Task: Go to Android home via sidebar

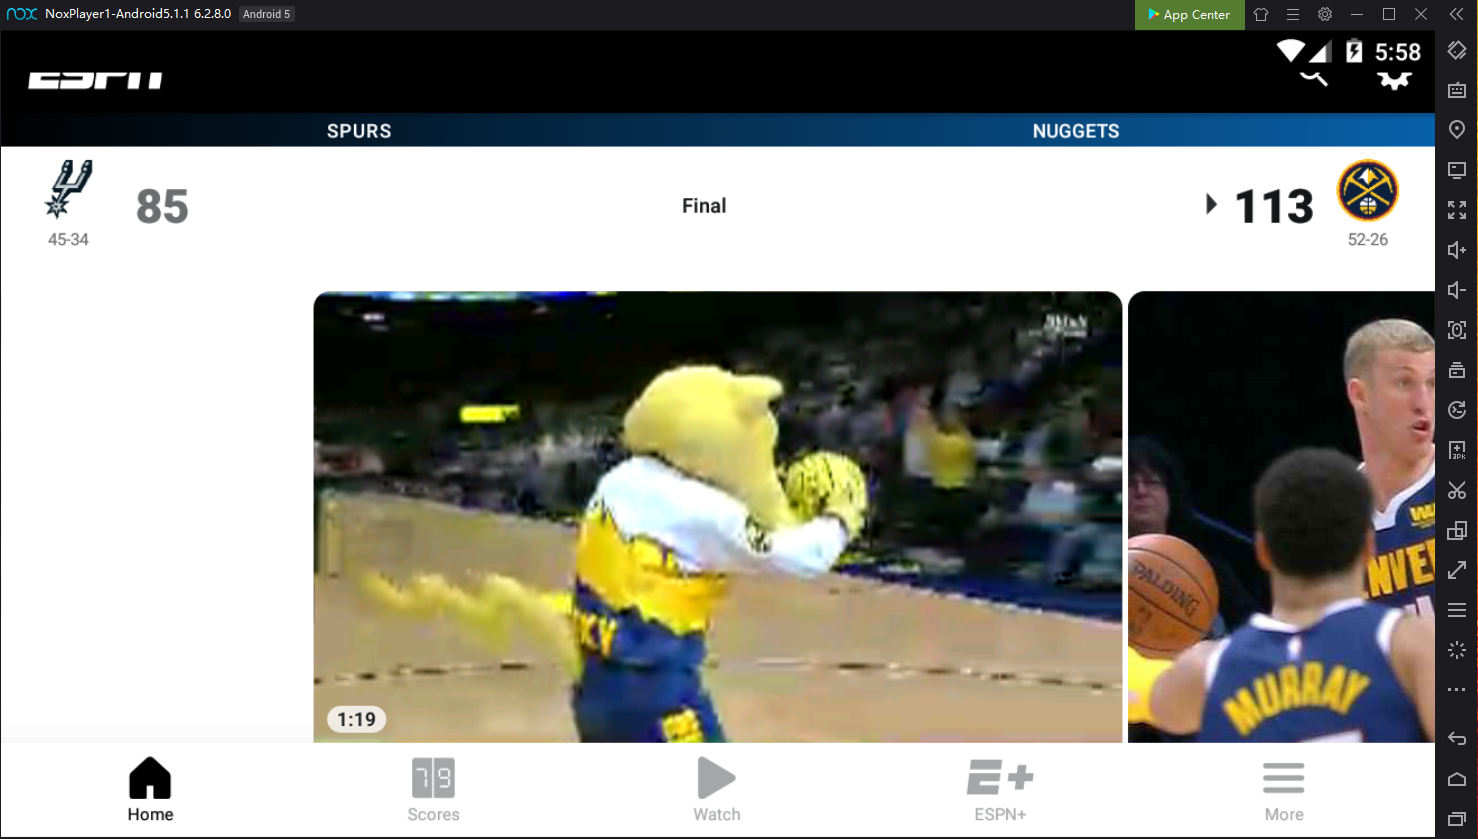Action: [1457, 779]
